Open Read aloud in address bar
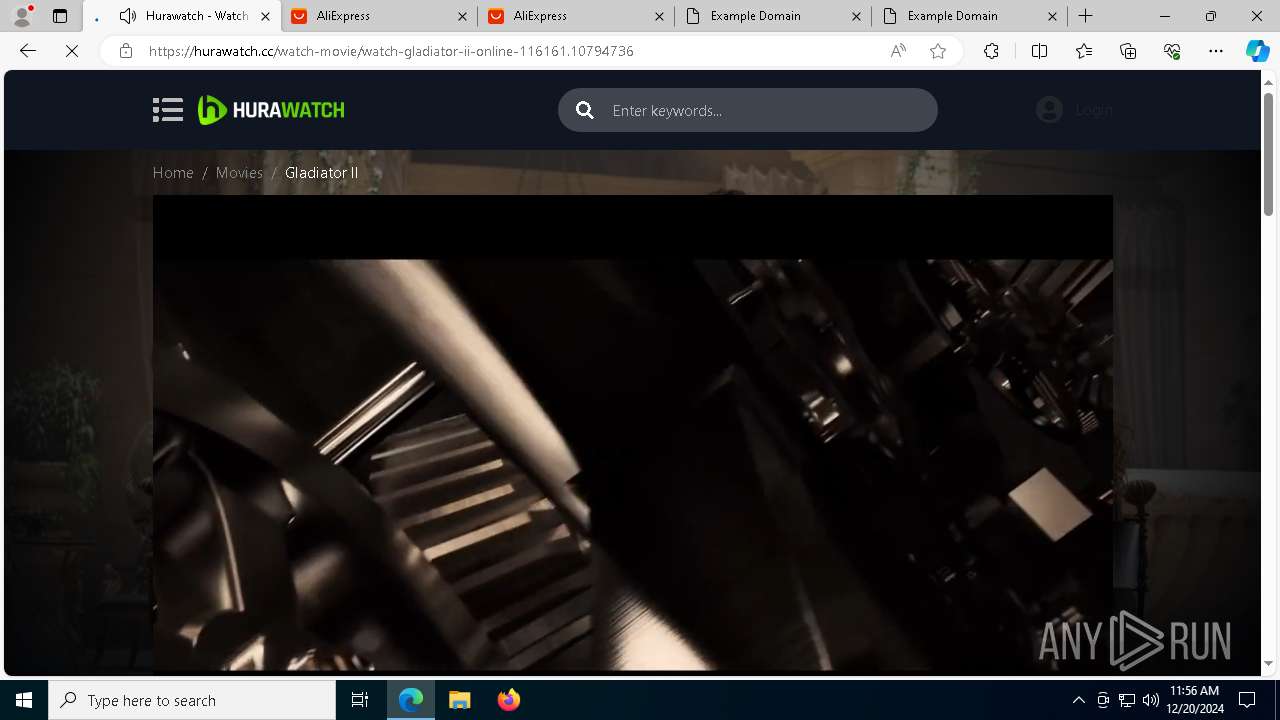The width and height of the screenshot is (1280, 720). 898,51
